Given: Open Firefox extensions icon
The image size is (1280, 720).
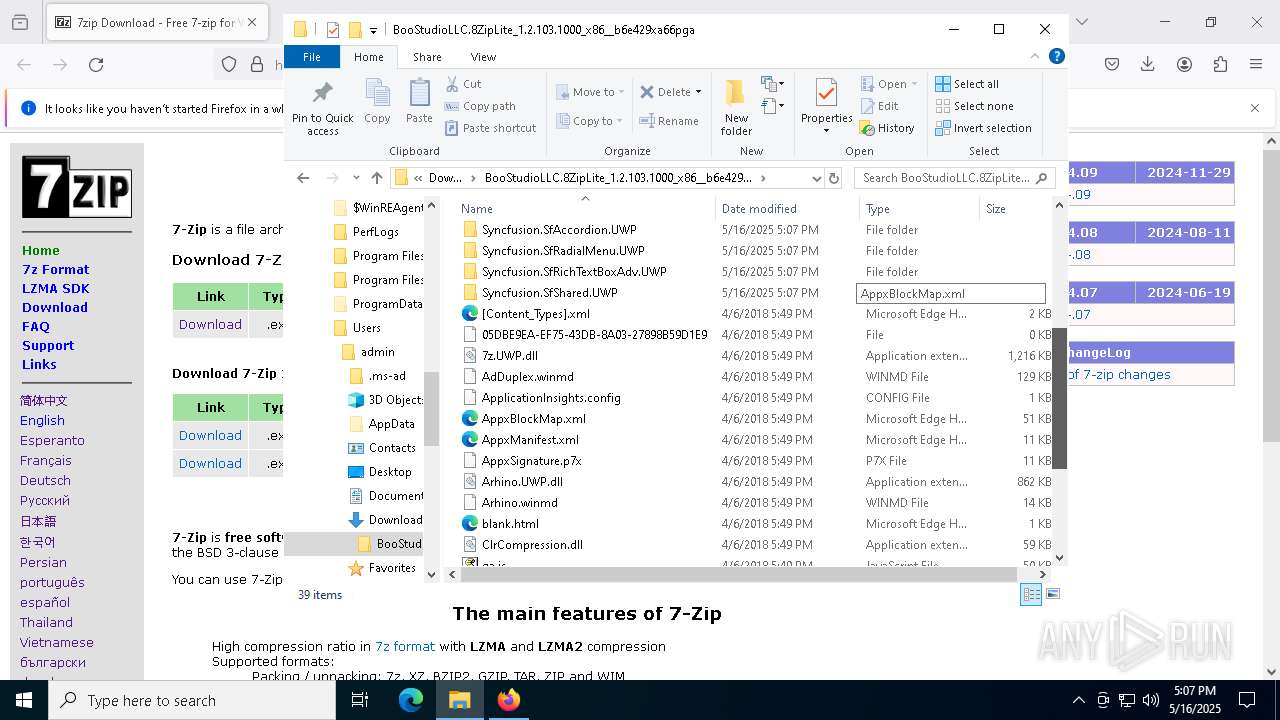Looking at the screenshot, I should pos(1220,65).
